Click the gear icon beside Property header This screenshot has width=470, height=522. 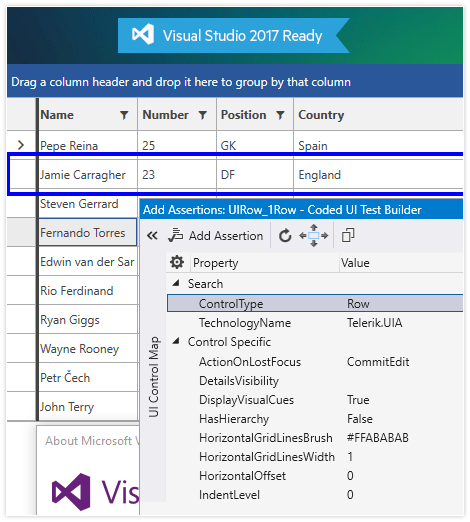coord(177,262)
